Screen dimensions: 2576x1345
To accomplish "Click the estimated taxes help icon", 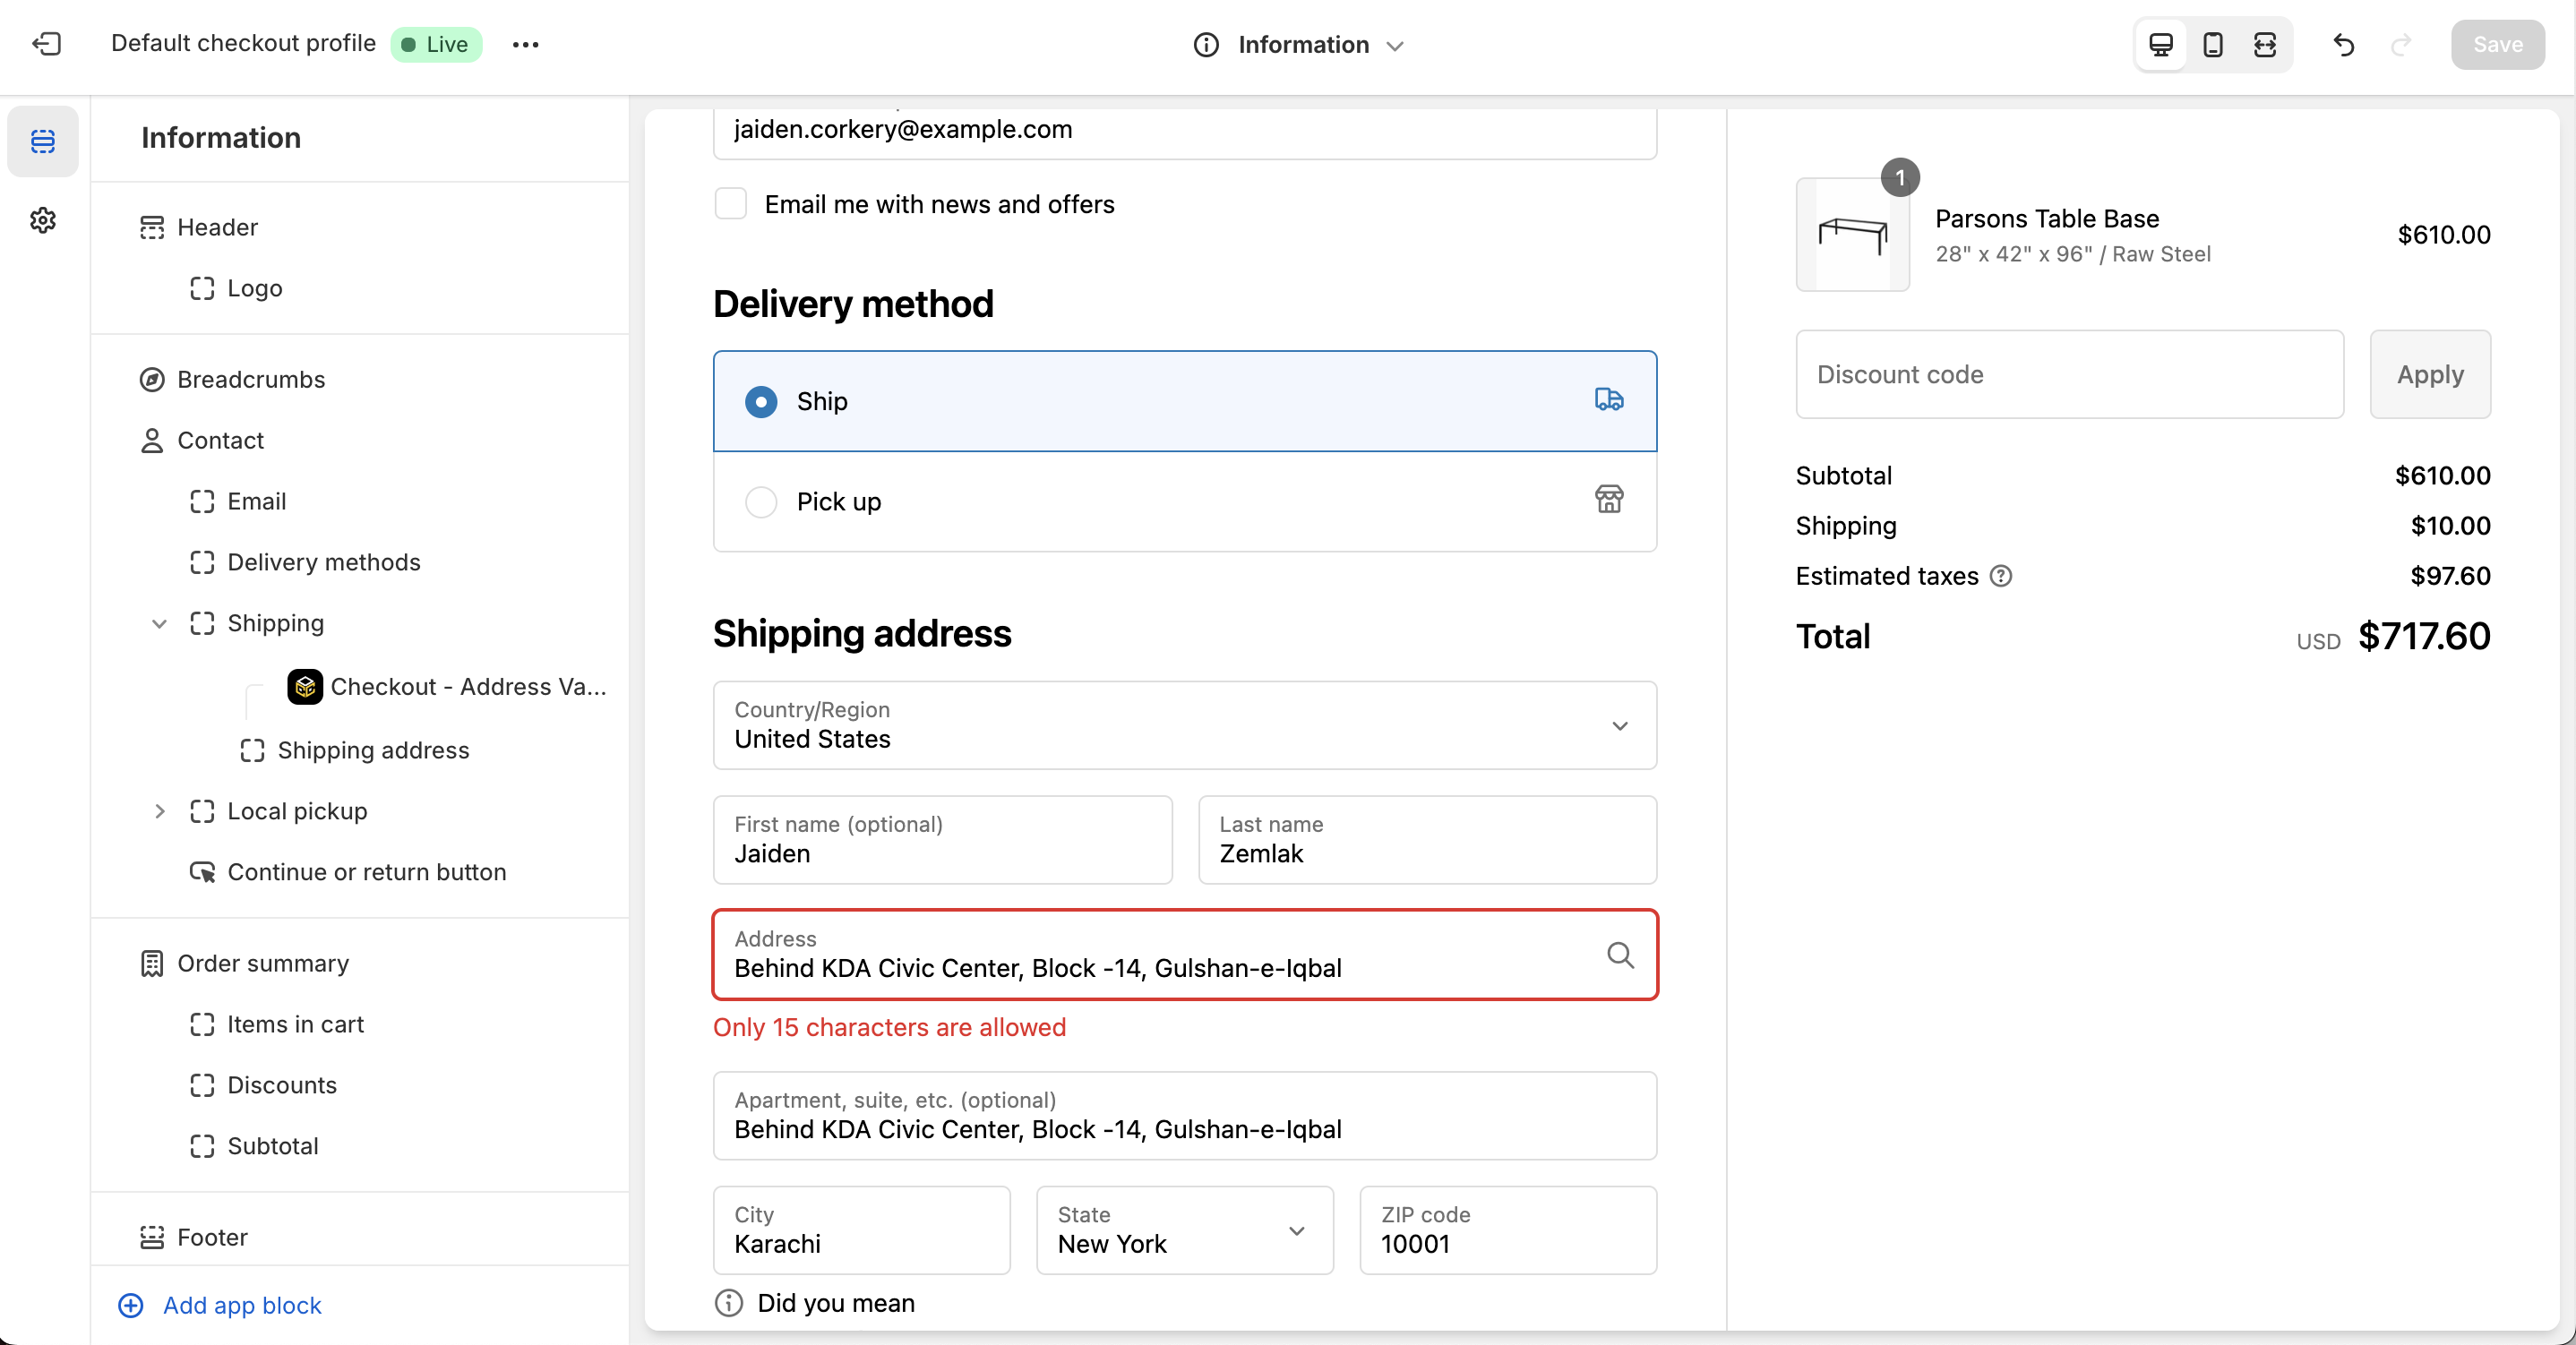I will click(2001, 576).
